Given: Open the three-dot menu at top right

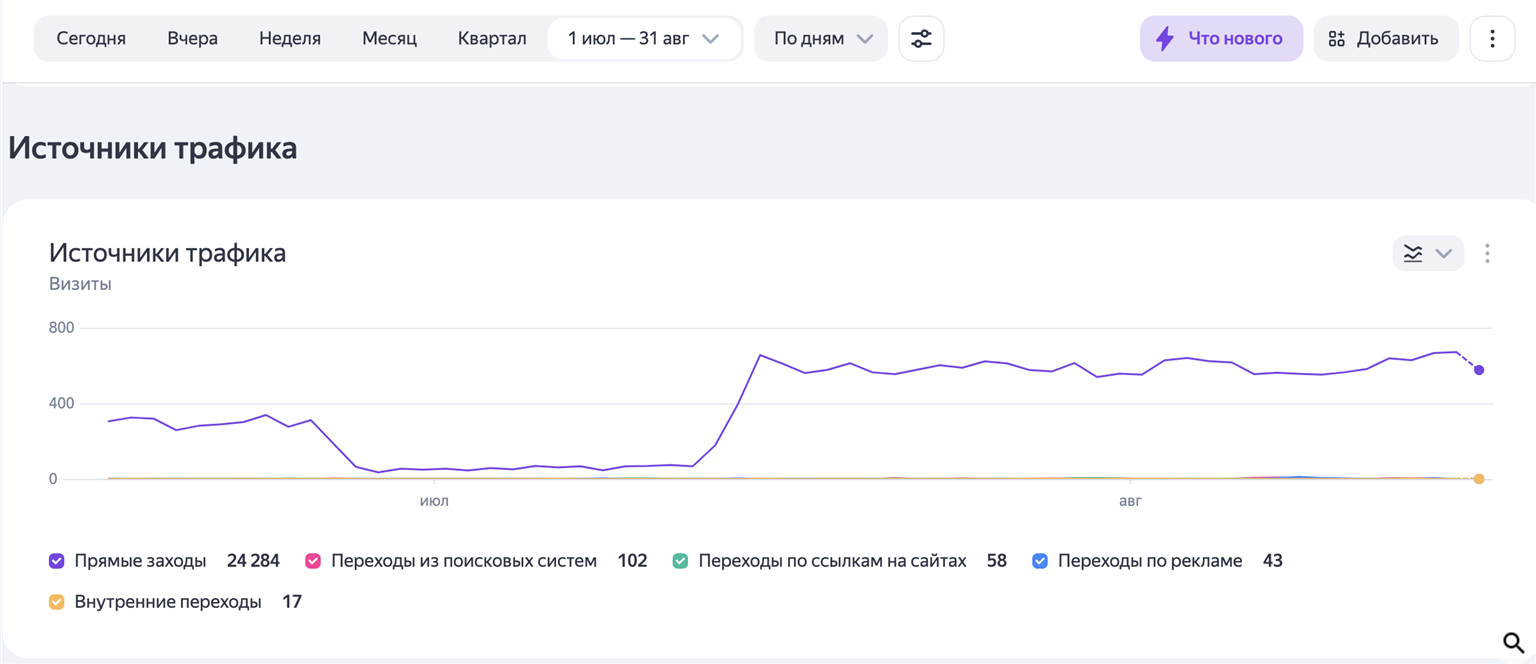Looking at the screenshot, I should point(1492,39).
